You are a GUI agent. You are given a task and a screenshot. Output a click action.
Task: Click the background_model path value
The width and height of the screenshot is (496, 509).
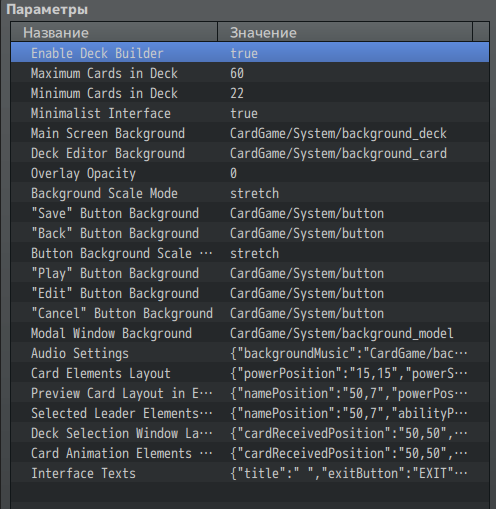[x=342, y=333]
